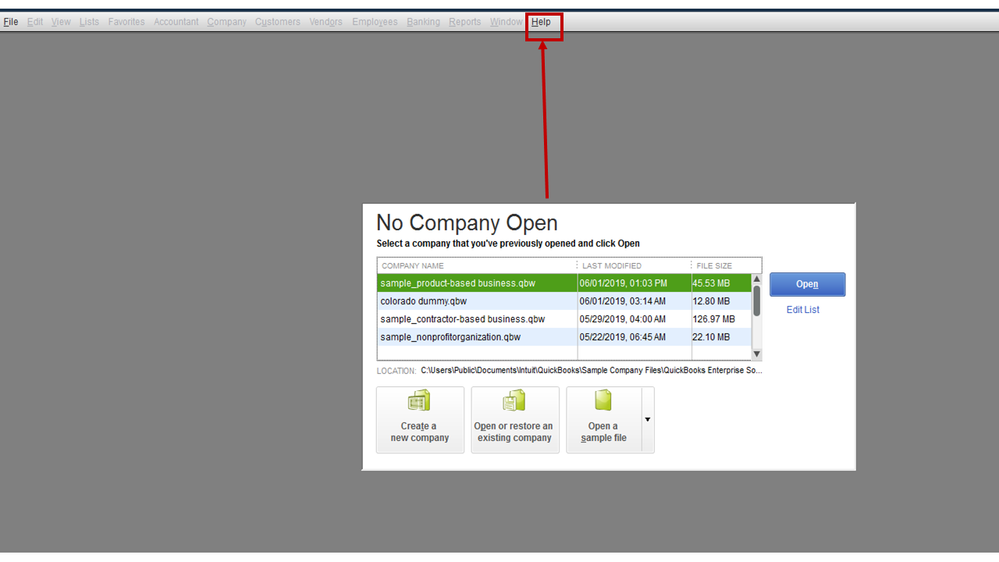This screenshot has height=562, width=999.
Task: Click the LAST MODIFIED column header
Action: coord(634,266)
